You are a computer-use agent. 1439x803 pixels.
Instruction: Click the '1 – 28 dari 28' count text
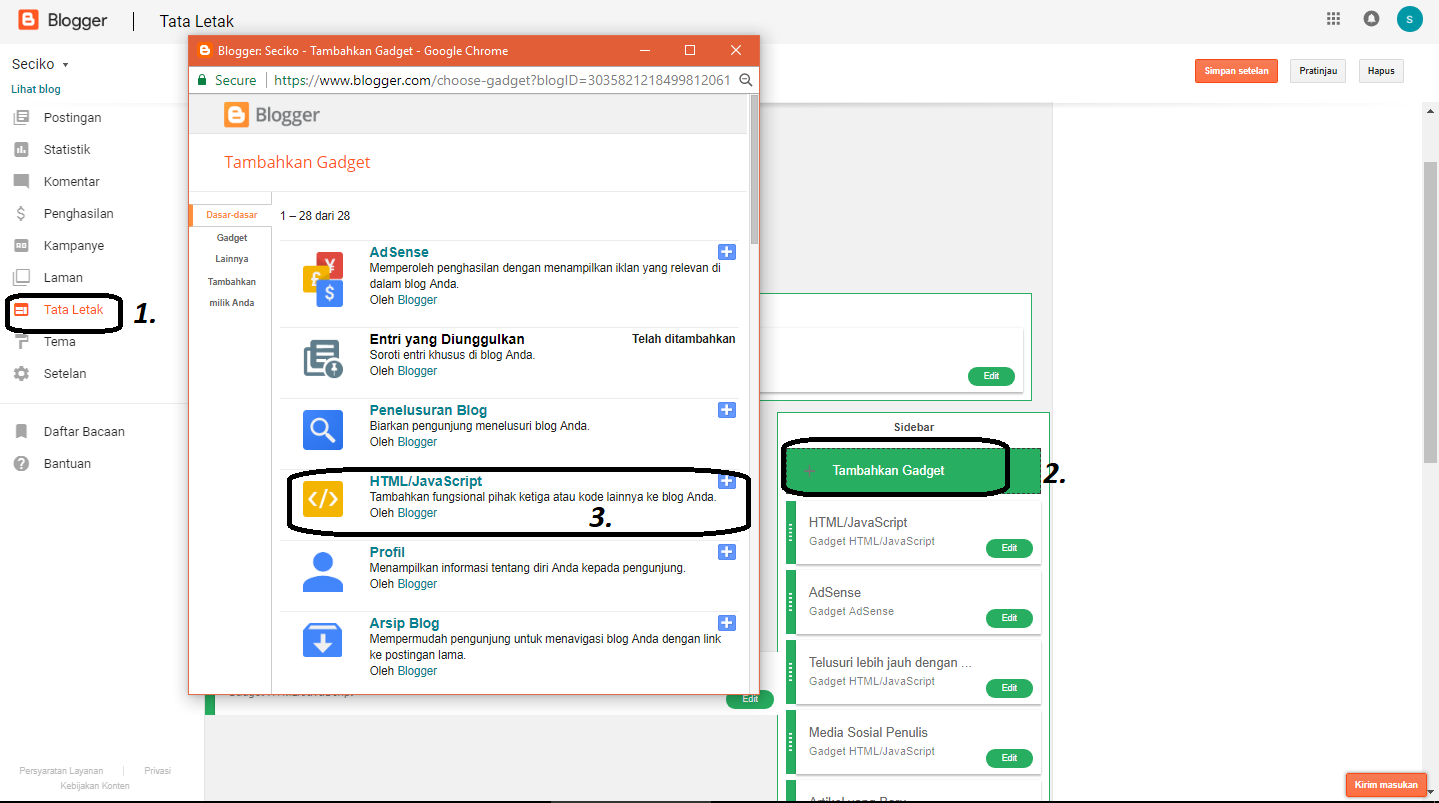(x=315, y=216)
